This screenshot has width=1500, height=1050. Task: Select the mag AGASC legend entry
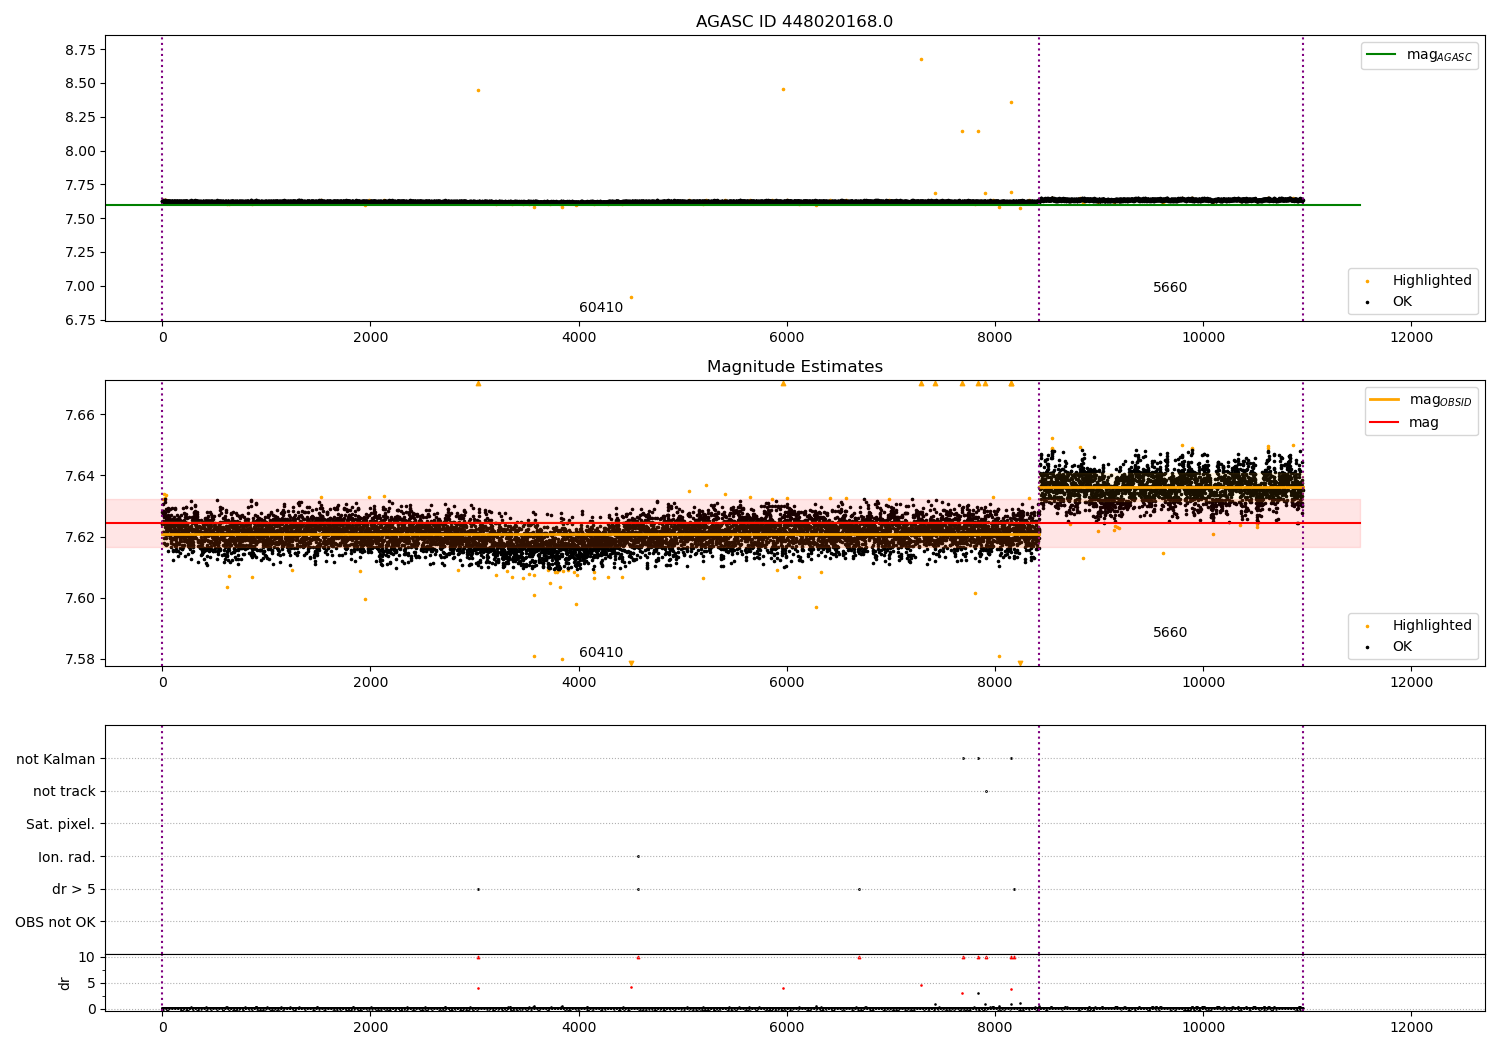click(1419, 55)
